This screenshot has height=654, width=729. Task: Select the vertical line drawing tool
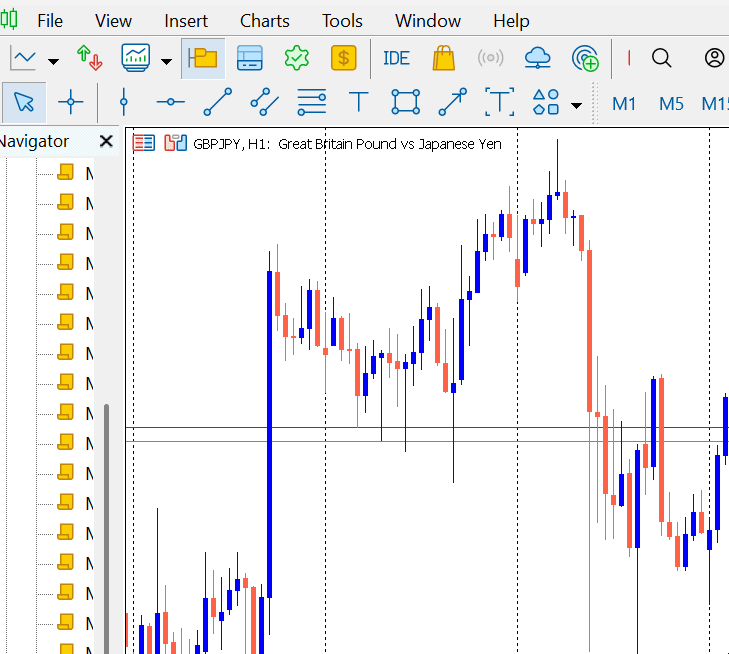tap(124, 102)
